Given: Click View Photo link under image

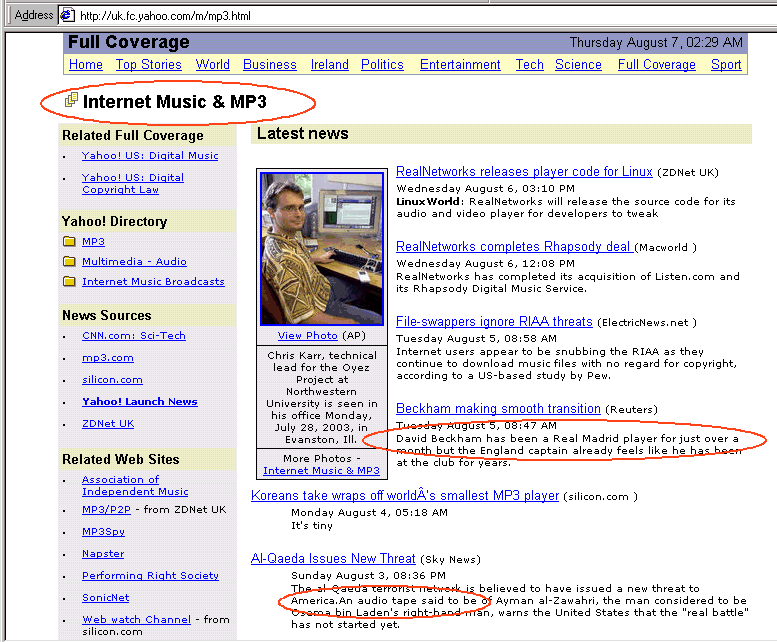Looking at the screenshot, I should (307, 335).
